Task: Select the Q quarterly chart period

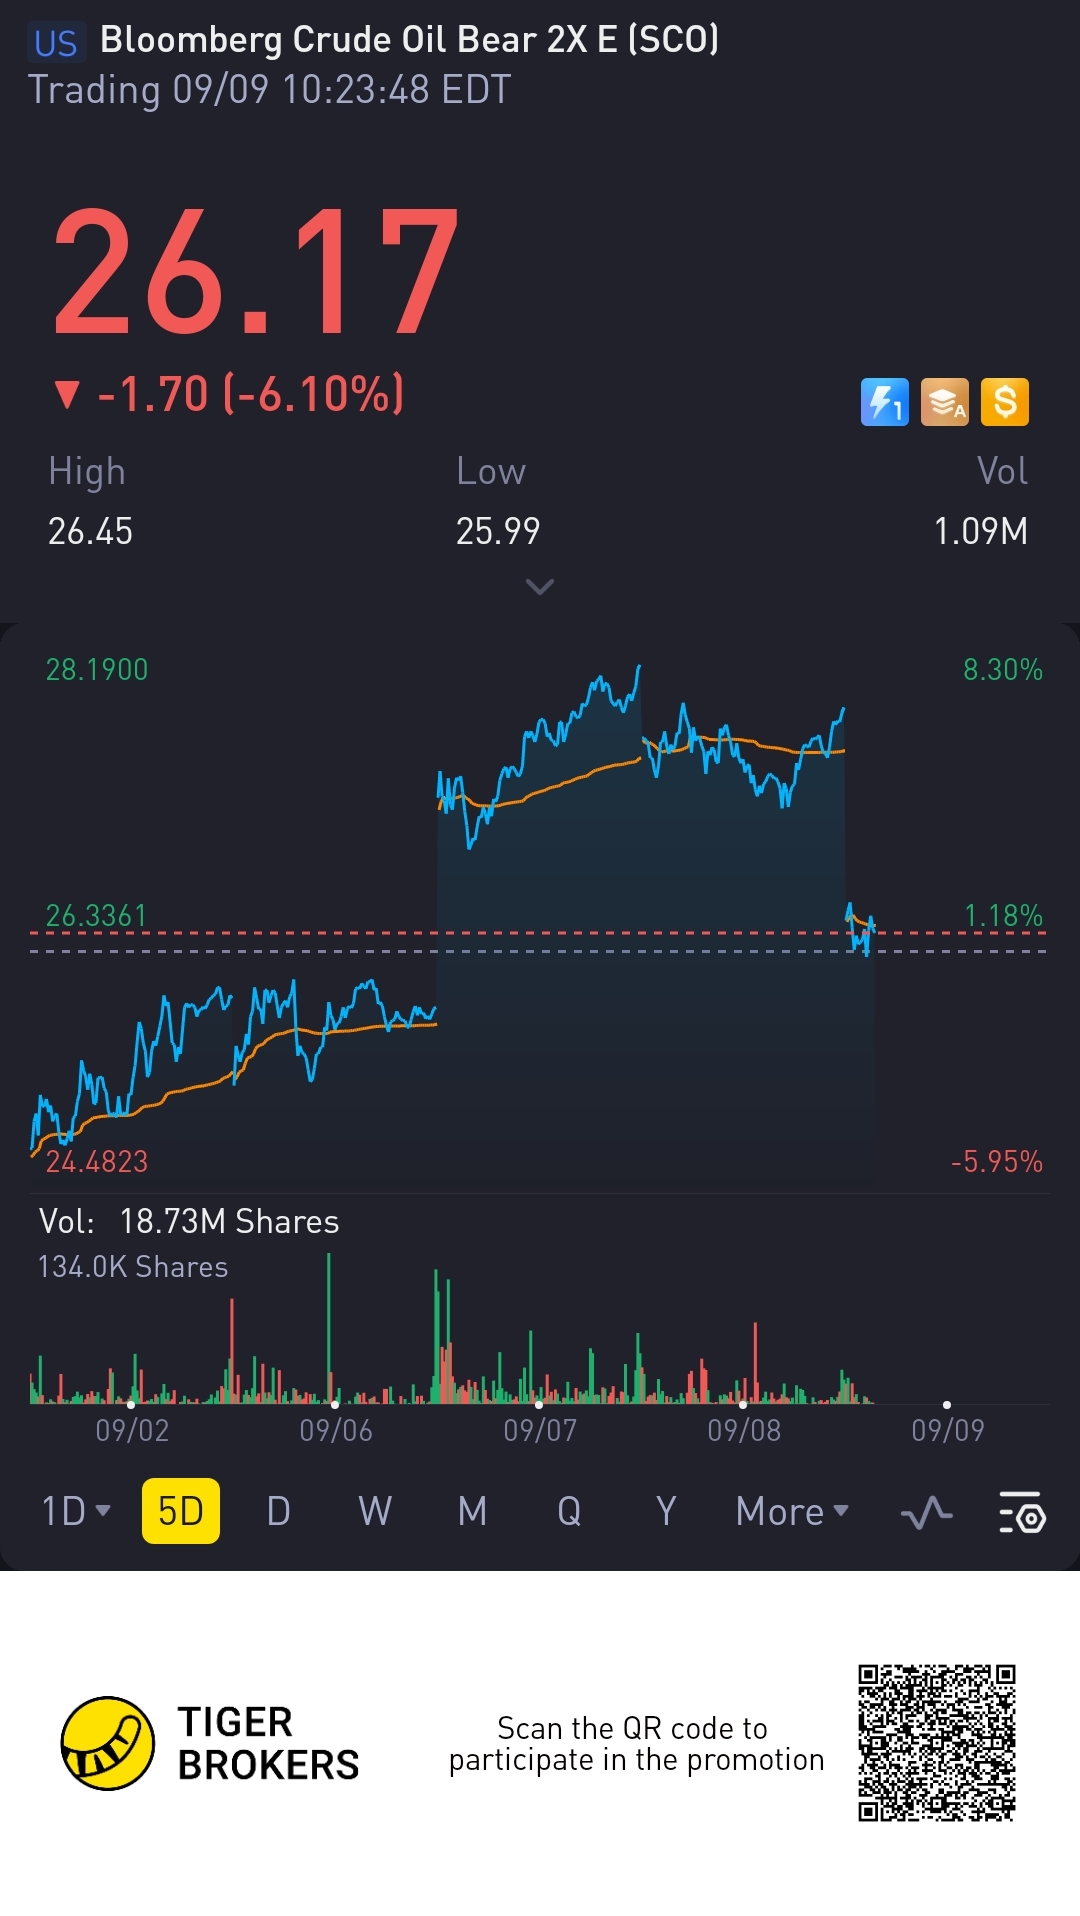Action: (x=569, y=1511)
